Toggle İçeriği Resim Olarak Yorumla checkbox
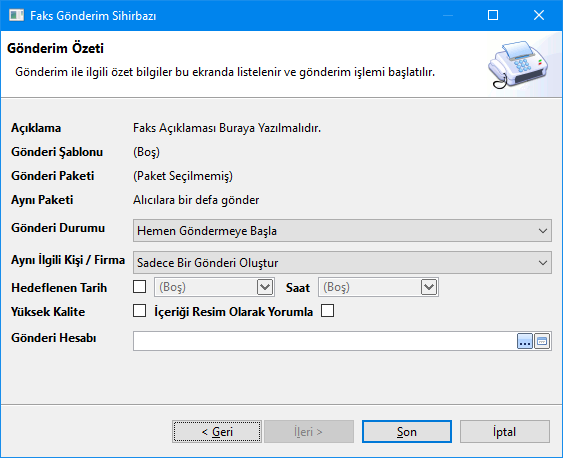The image size is (563, 458). [x=327, y=311]
